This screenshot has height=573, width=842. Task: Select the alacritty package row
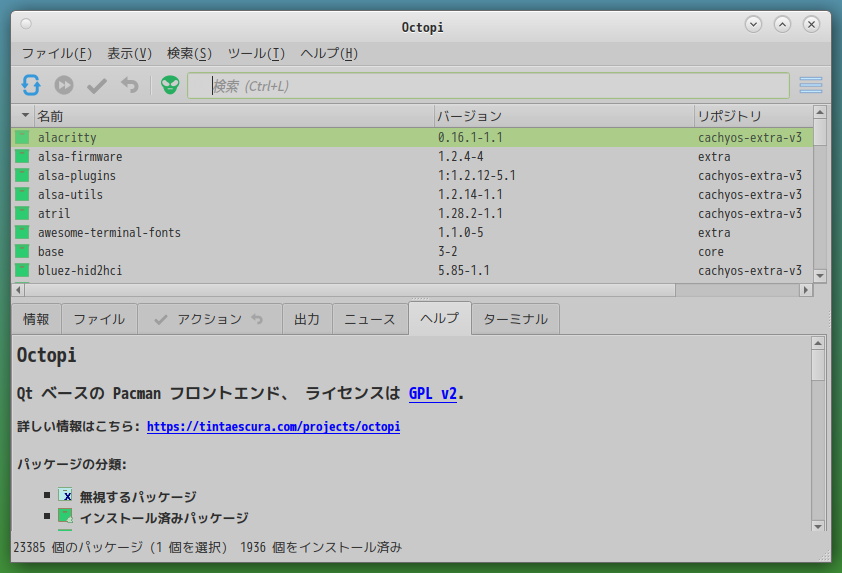pyautogui.click(x=412, y=137)
